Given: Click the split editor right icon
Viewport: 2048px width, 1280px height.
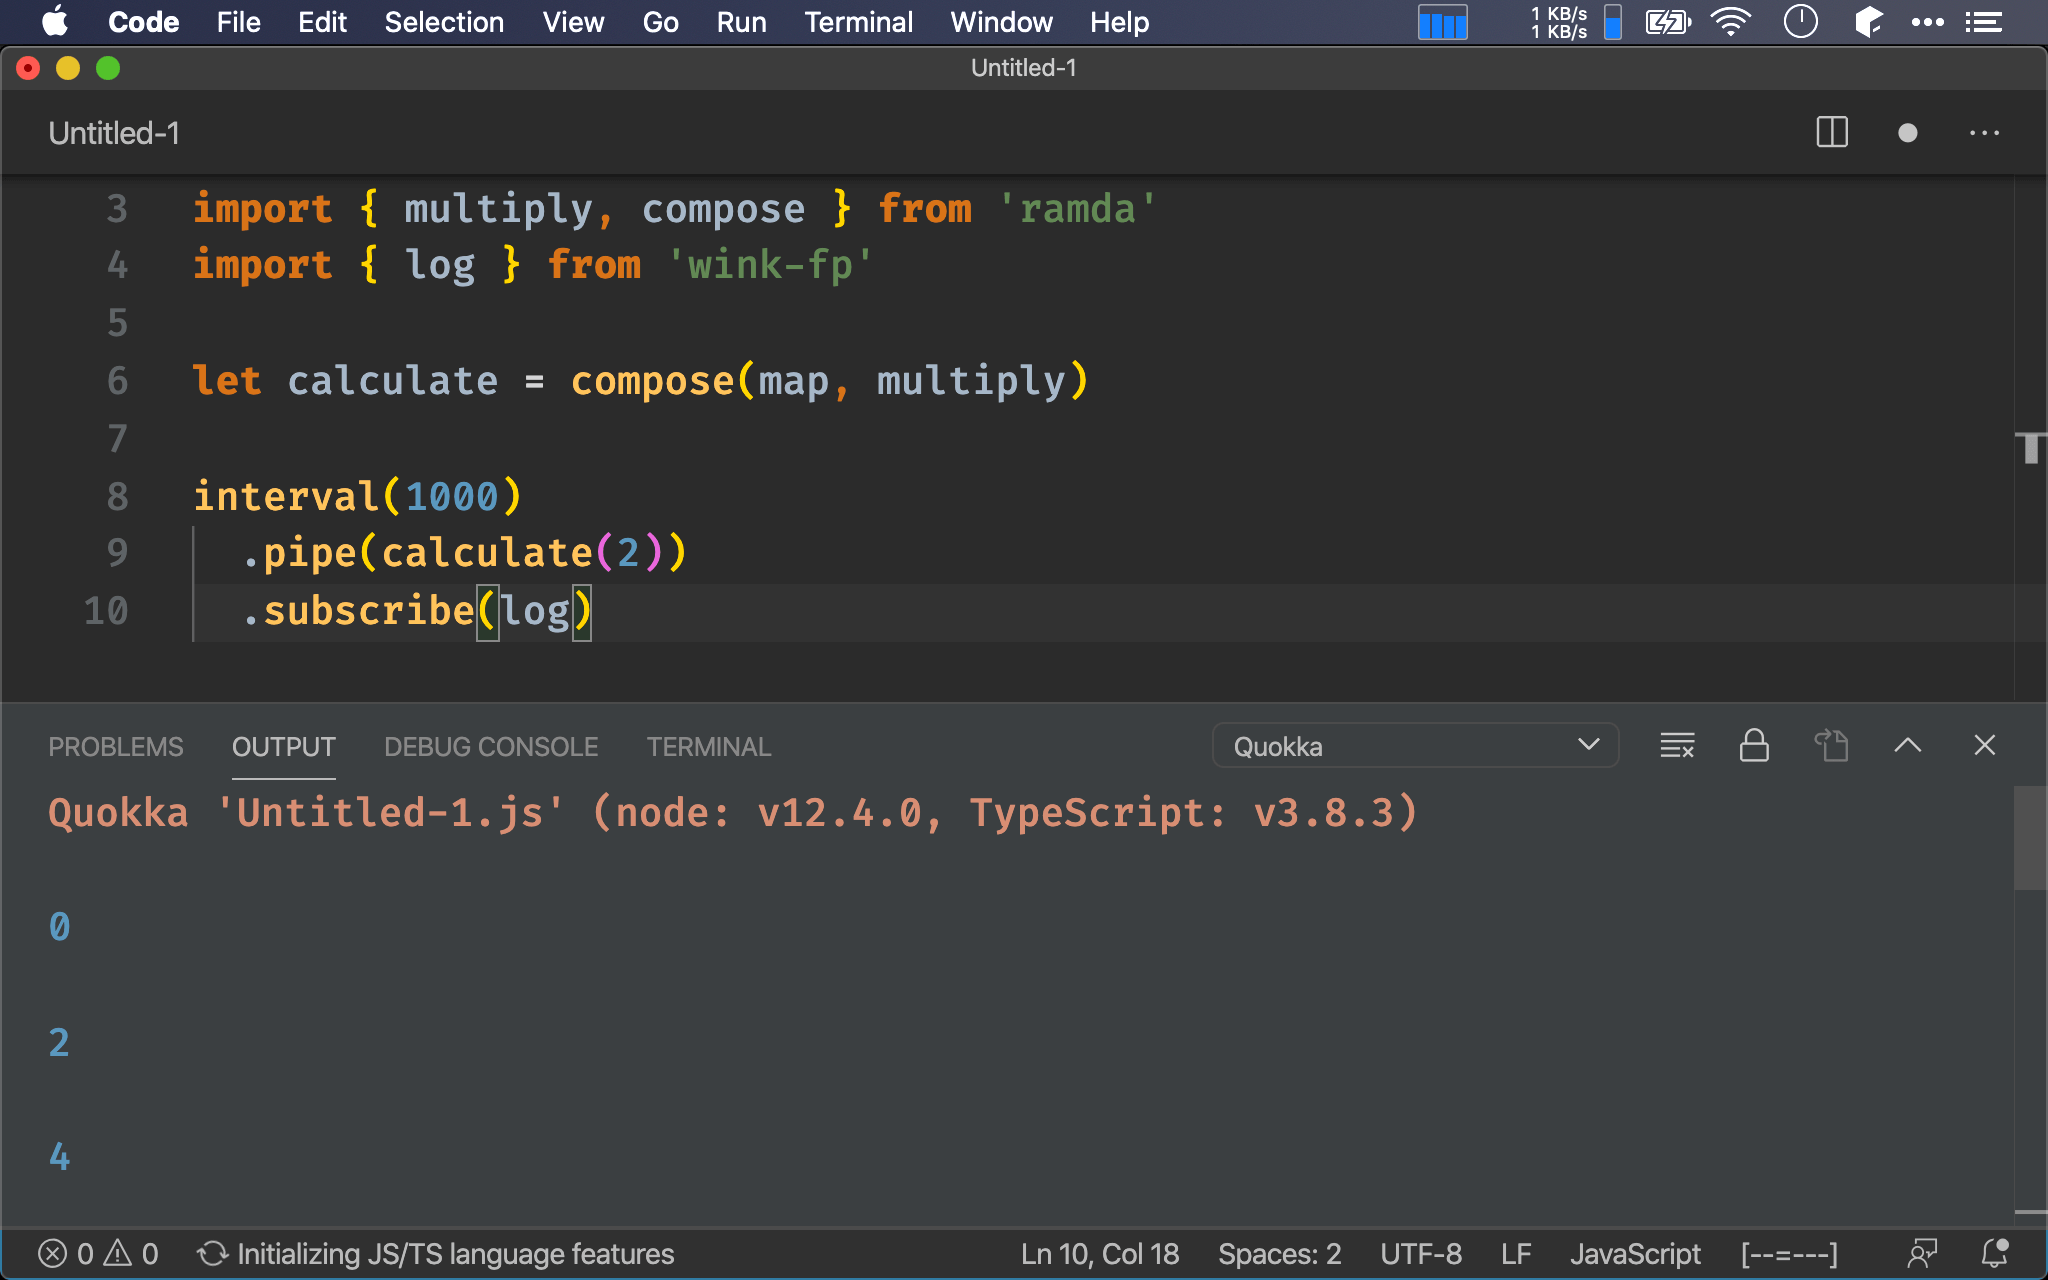Looking at the screenshot, I should tap(1832, 133).
